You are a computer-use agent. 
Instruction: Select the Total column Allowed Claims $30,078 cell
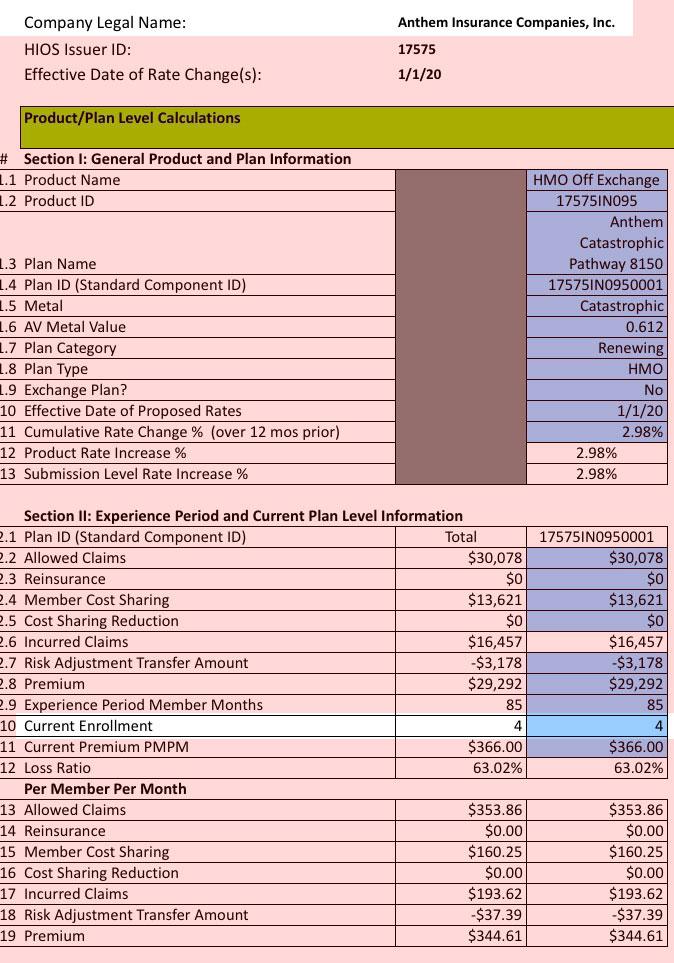click(461, 558)
